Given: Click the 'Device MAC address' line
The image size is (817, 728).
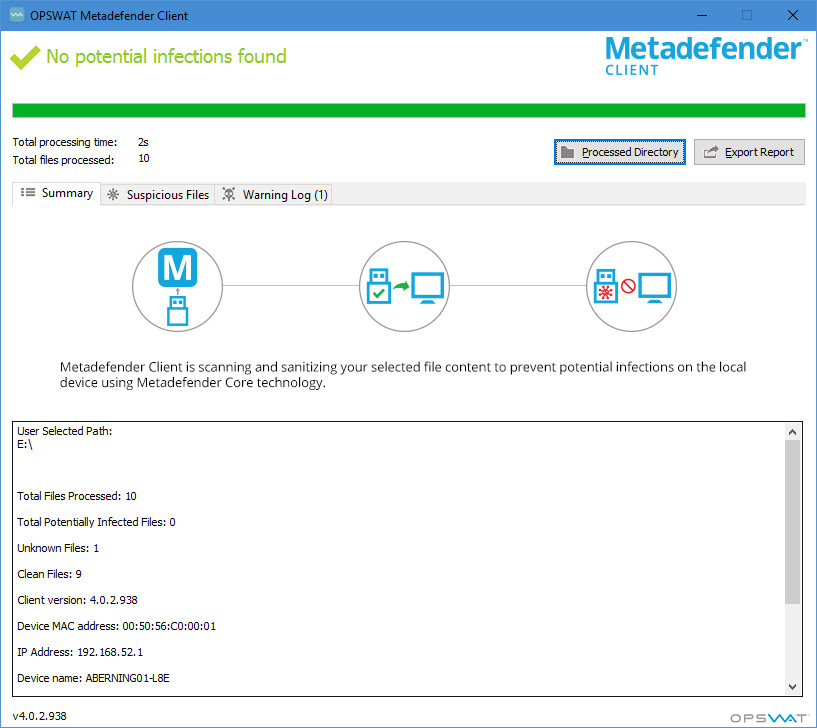Looking at the screenshot, I should coord(116,626).
